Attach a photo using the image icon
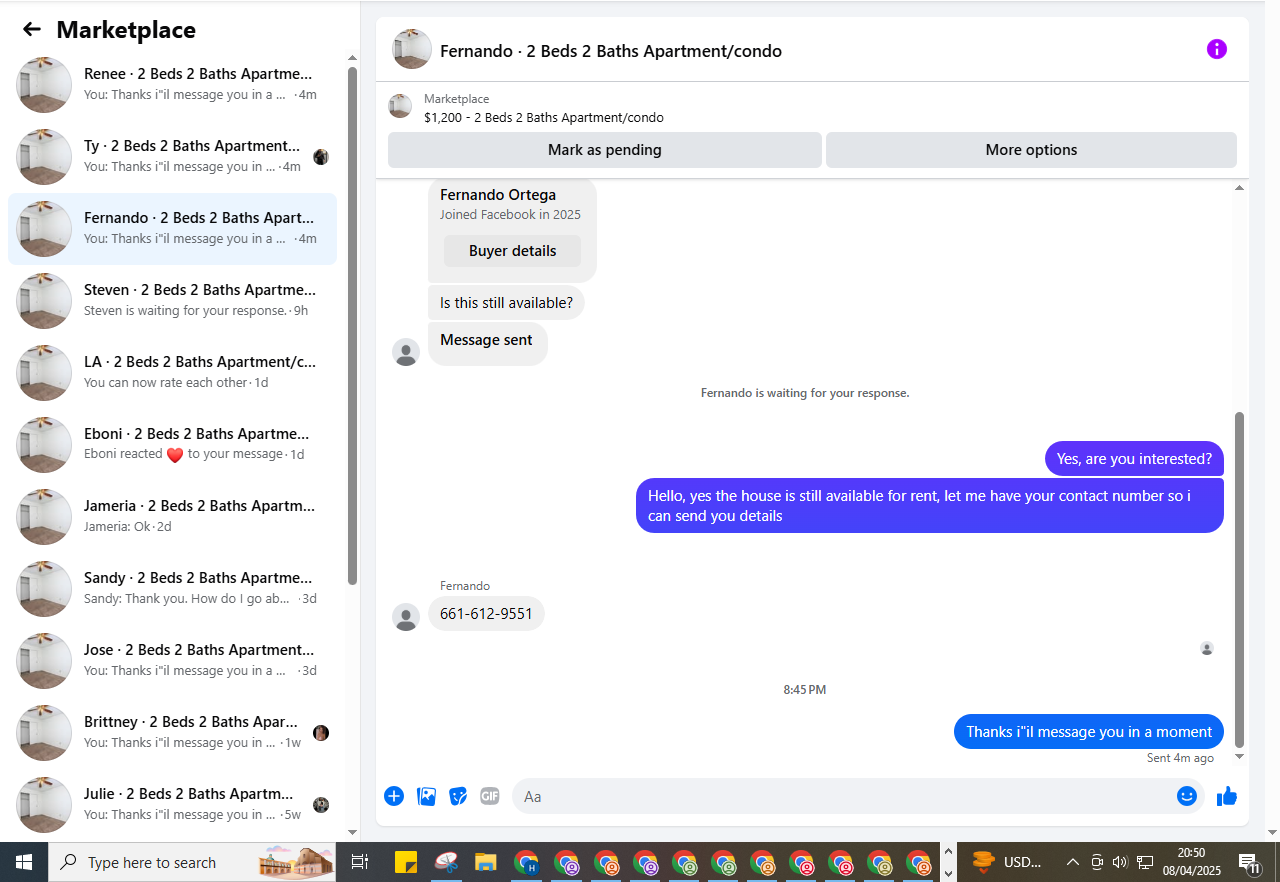This screenshot has width=1280, height=882. pyautogui.click(x=426, y=796)
